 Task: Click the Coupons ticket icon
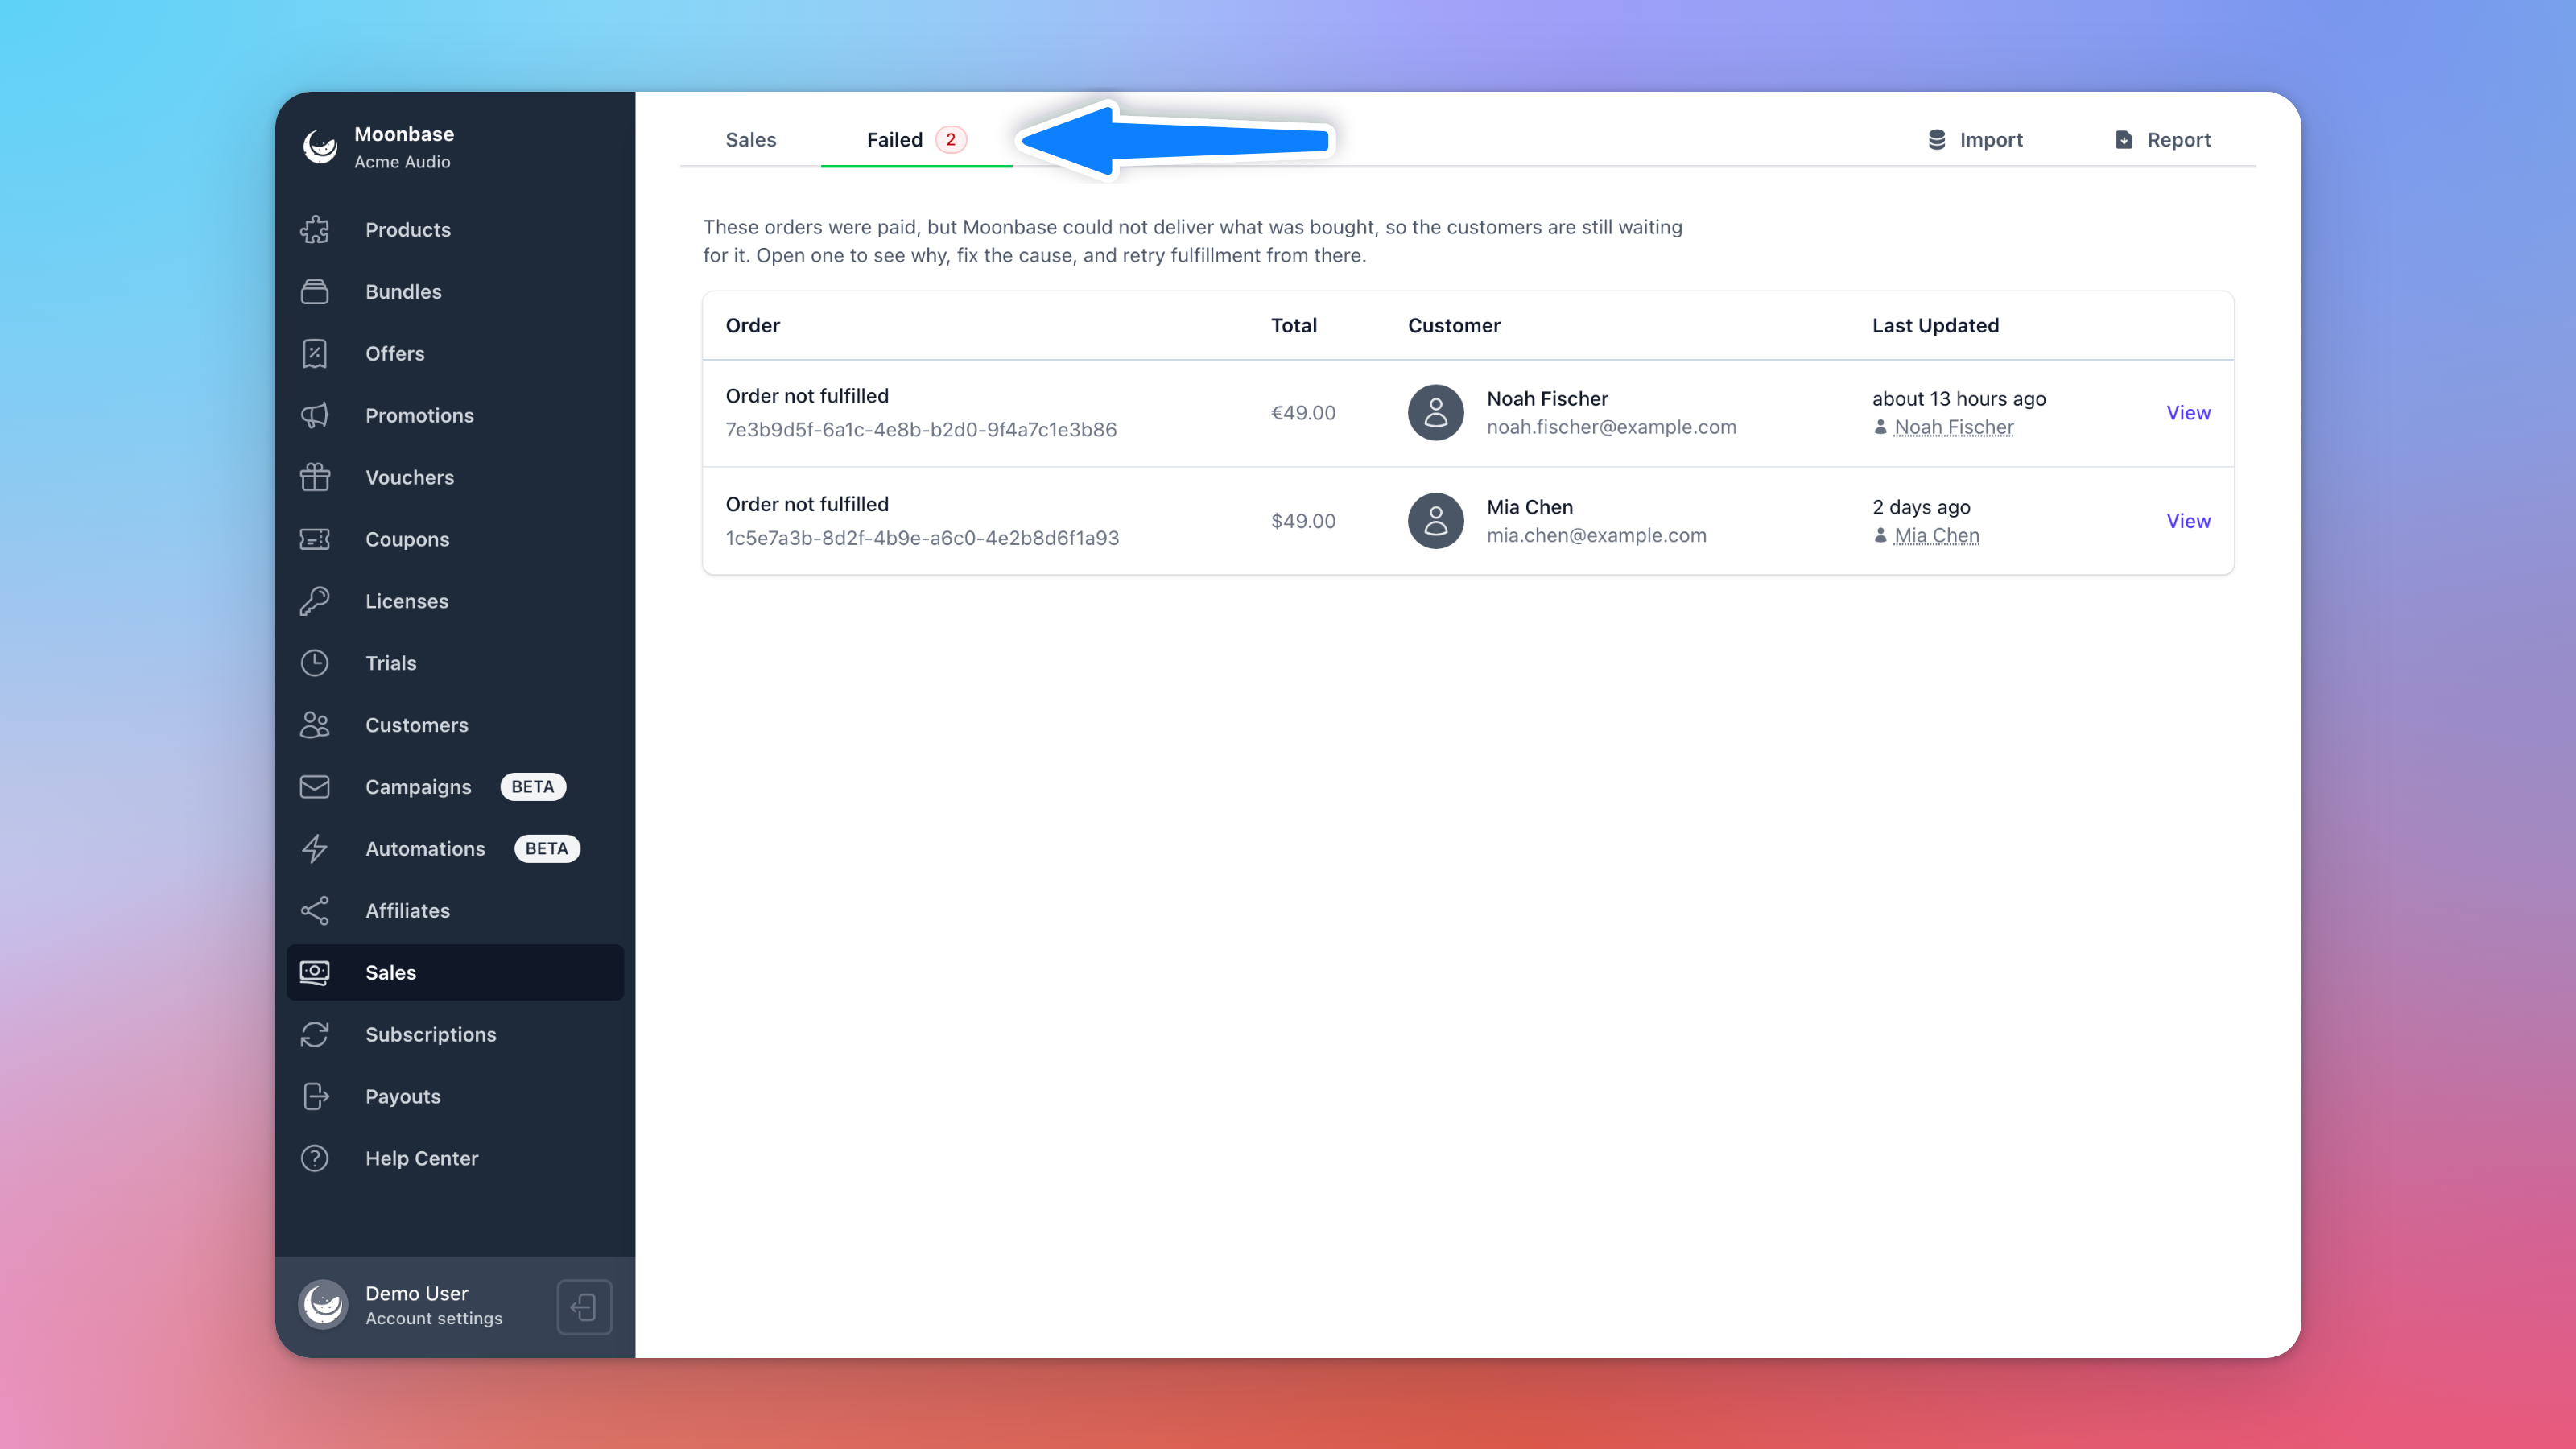pyautogui.click(x=315, y=540)
